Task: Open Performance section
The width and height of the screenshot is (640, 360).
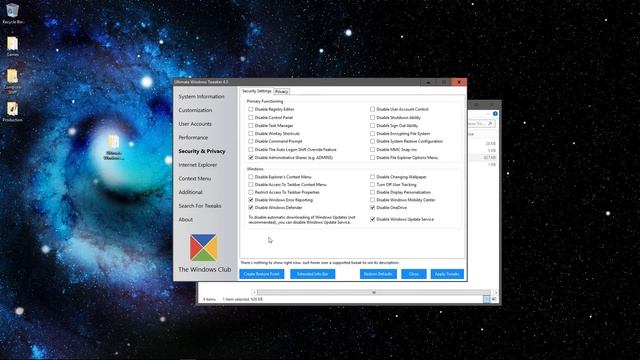Action: pyautogui.click(x=193, y=138)
